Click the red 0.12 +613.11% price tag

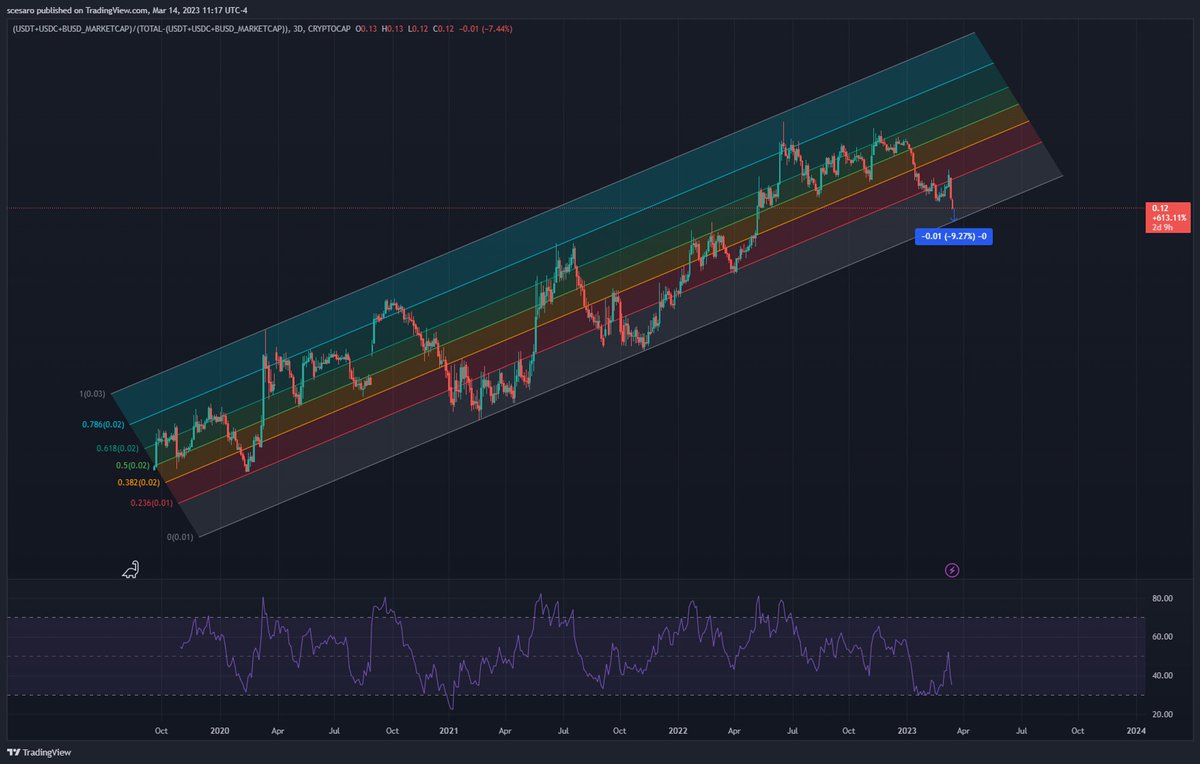click(1166, 217)
